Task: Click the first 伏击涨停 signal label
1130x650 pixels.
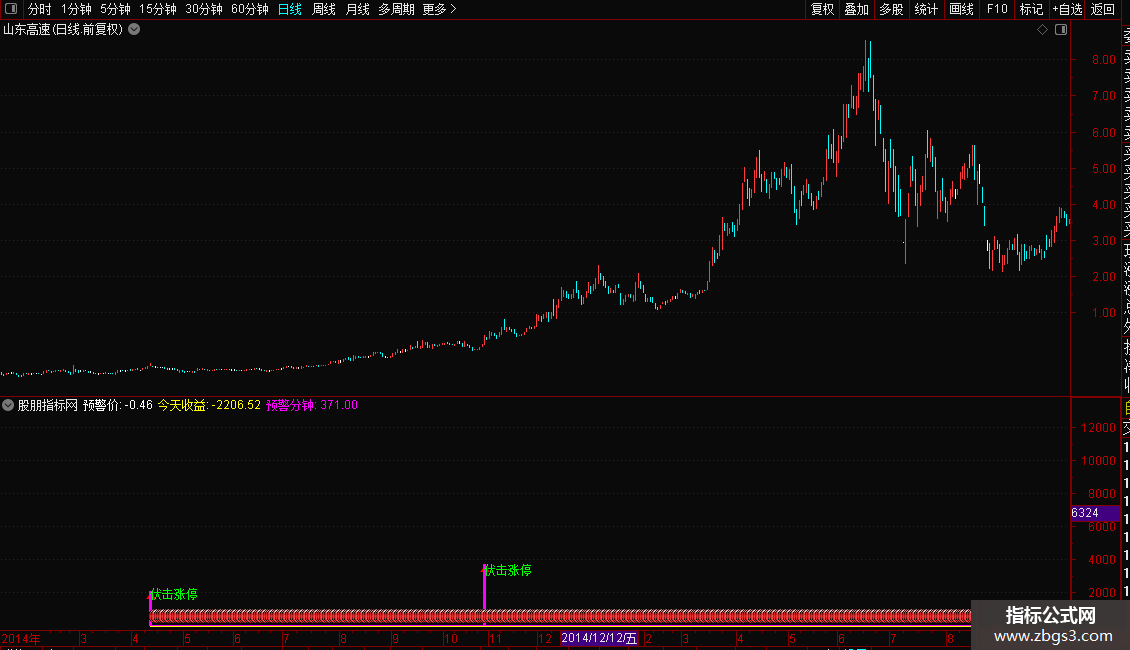Action: [x=174, y=595]
